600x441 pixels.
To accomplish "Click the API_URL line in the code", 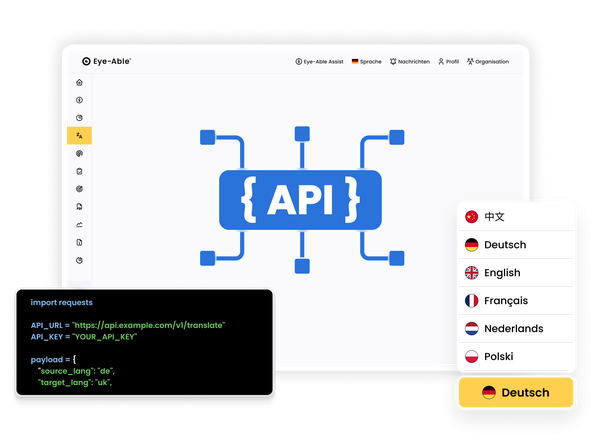I will pyautogui.click(x=128, y=325).
